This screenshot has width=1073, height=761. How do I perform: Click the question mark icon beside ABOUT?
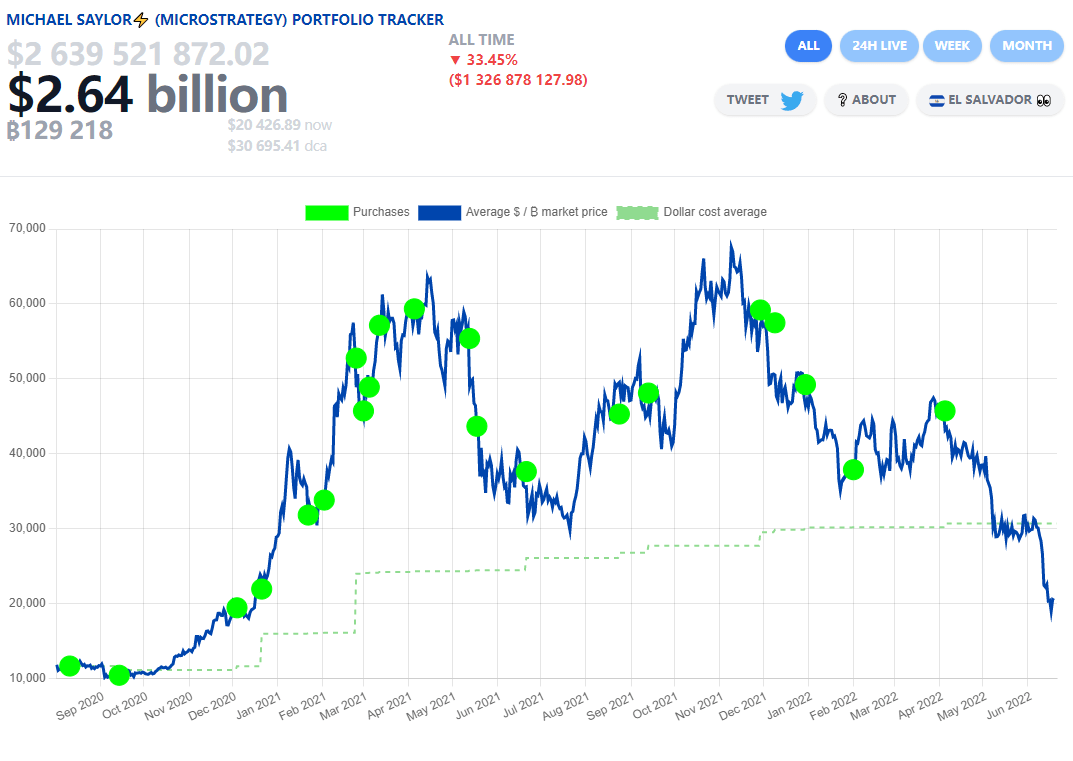point(842,100)
